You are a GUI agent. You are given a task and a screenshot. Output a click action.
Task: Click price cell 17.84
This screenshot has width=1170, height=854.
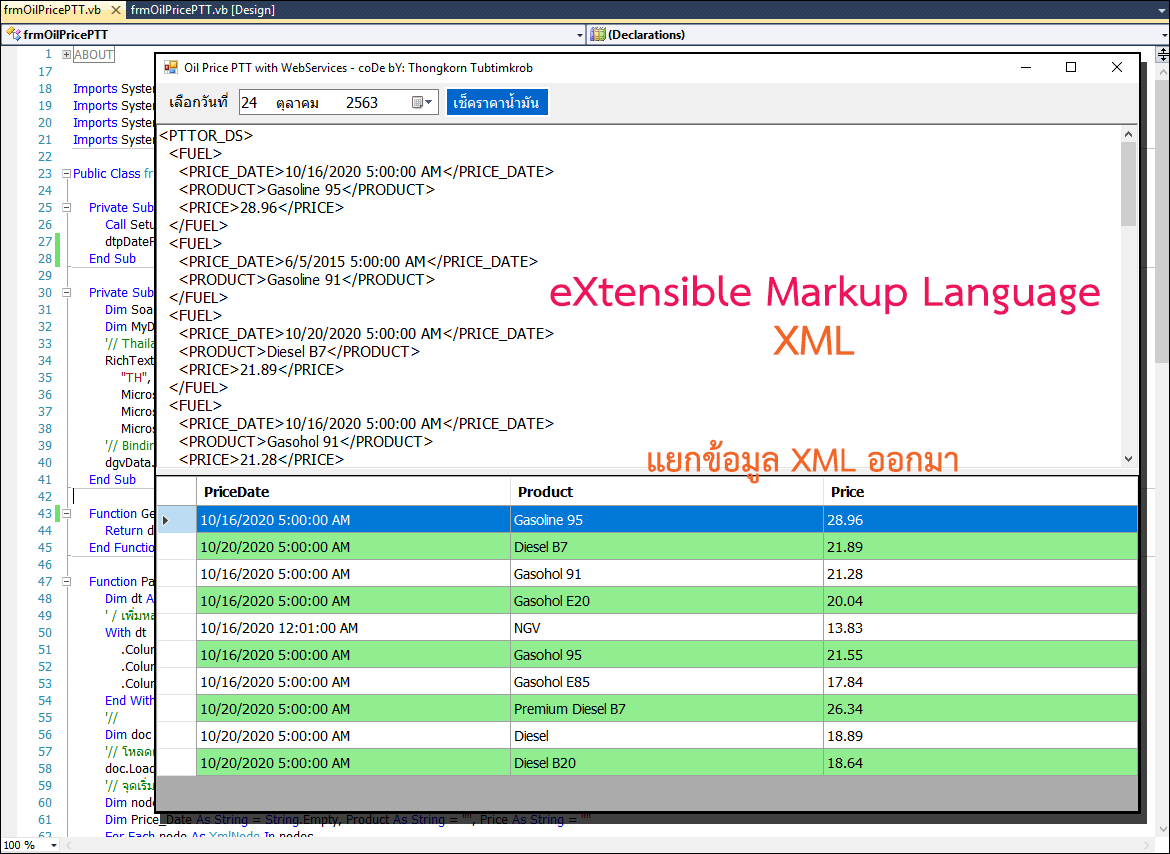click(x=980, y=682)
